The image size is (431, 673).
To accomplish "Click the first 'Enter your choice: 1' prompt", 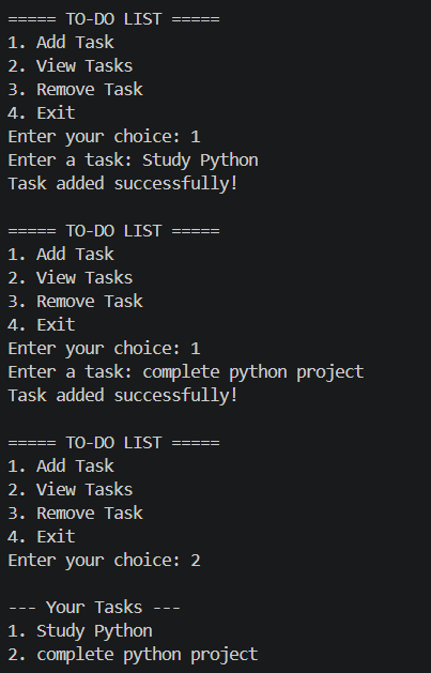I will click(104, 137).
